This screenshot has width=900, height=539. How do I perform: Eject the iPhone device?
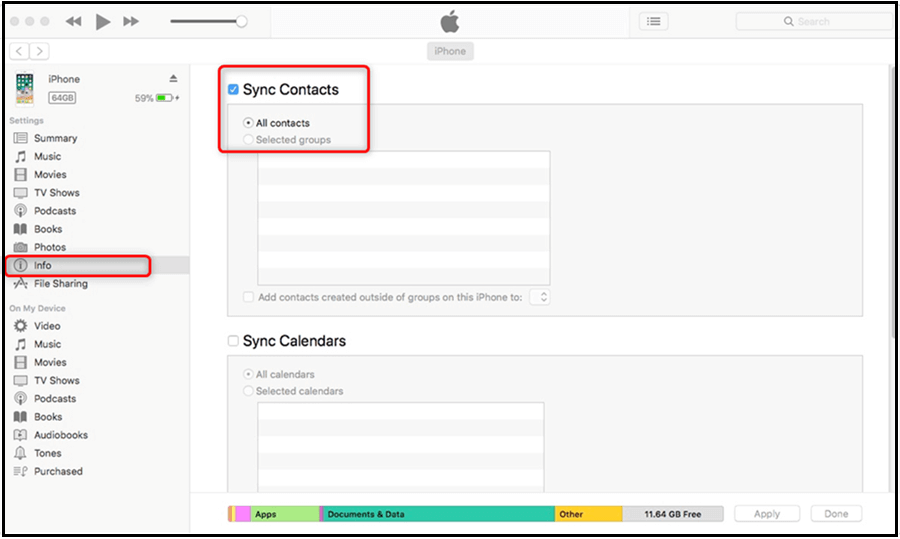[x=173, y=79]
